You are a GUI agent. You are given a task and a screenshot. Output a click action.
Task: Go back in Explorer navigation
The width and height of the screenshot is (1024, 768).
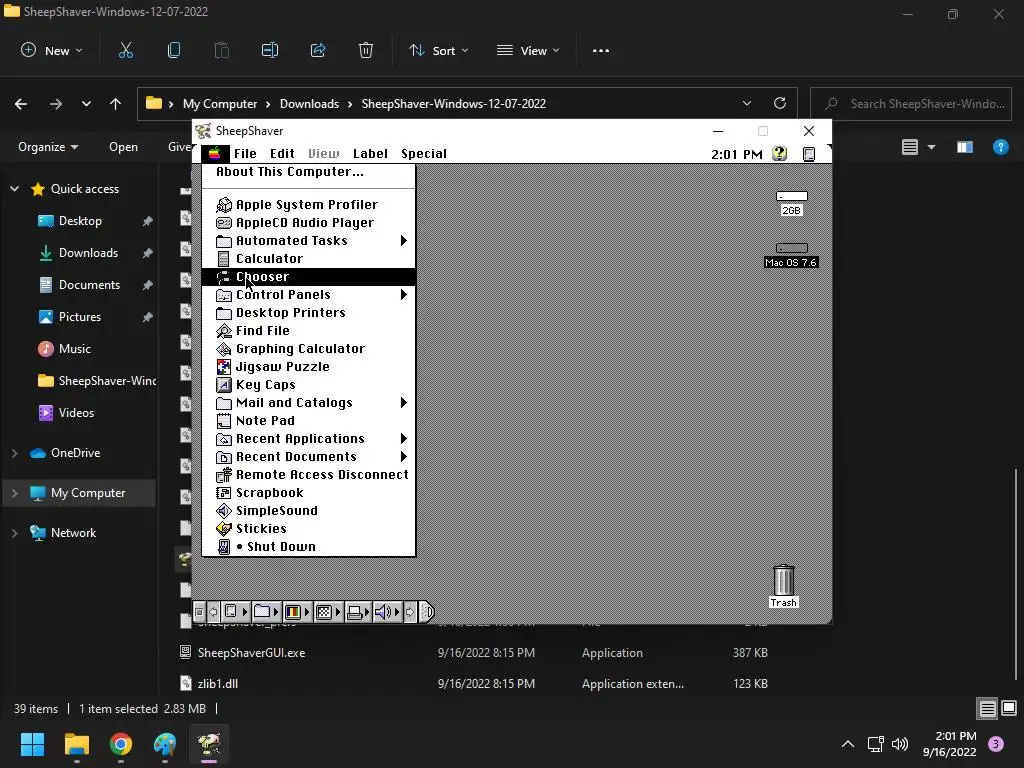[21, 104]
